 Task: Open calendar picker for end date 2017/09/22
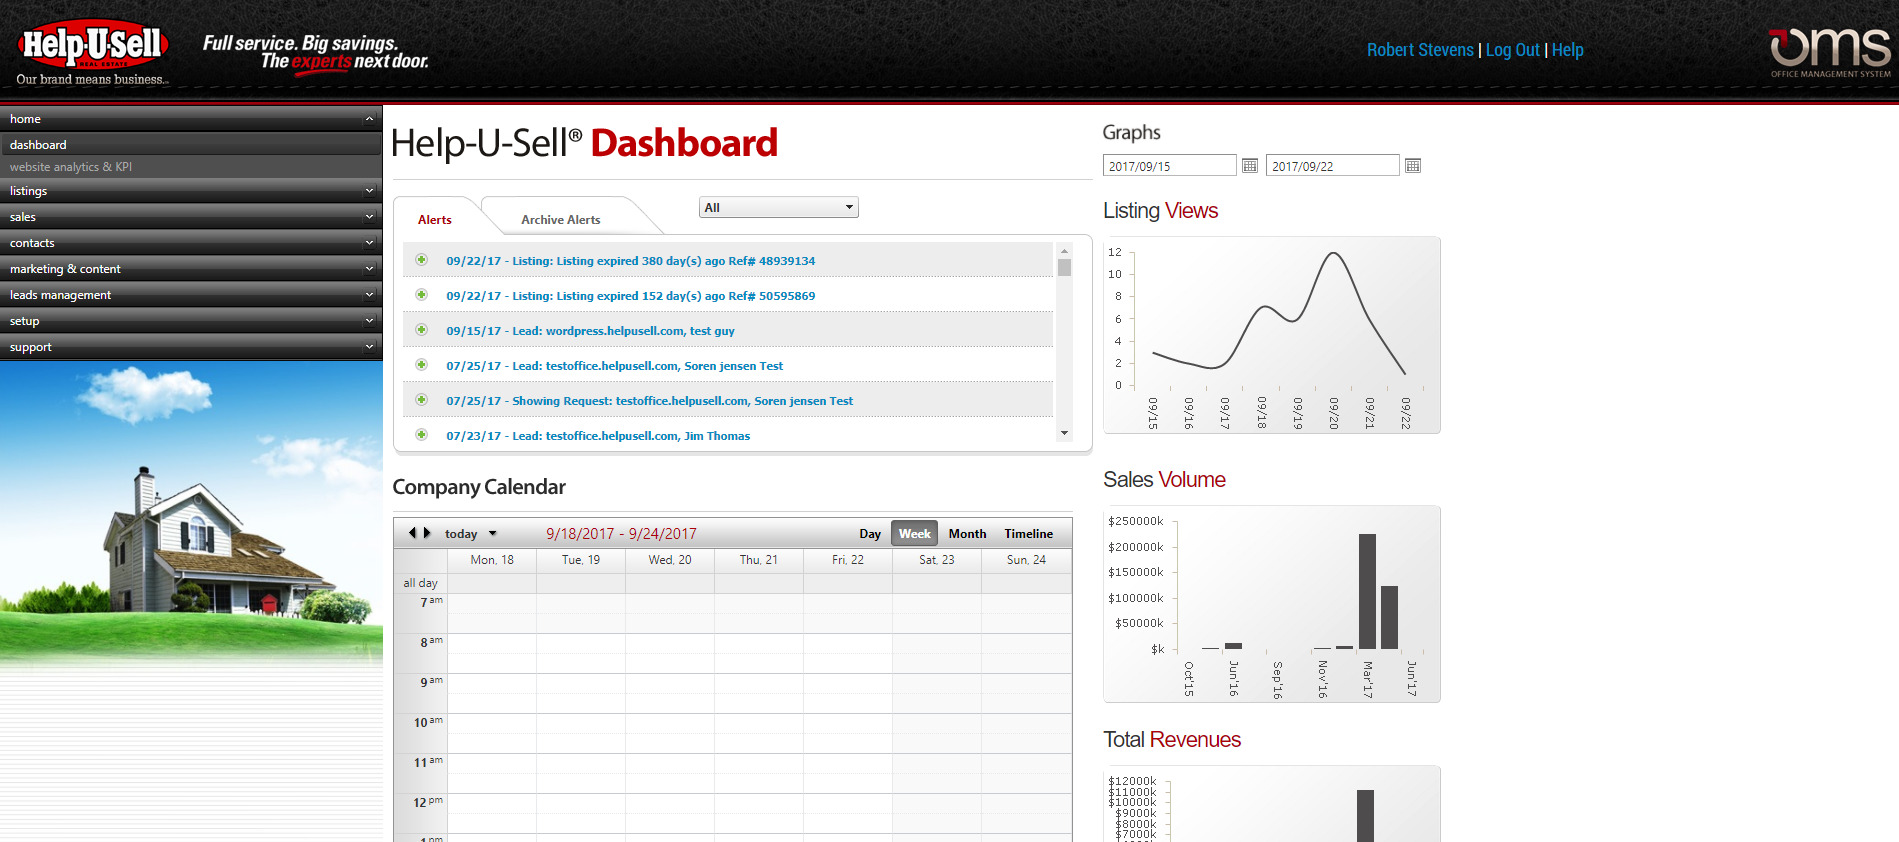[1412, 165]
